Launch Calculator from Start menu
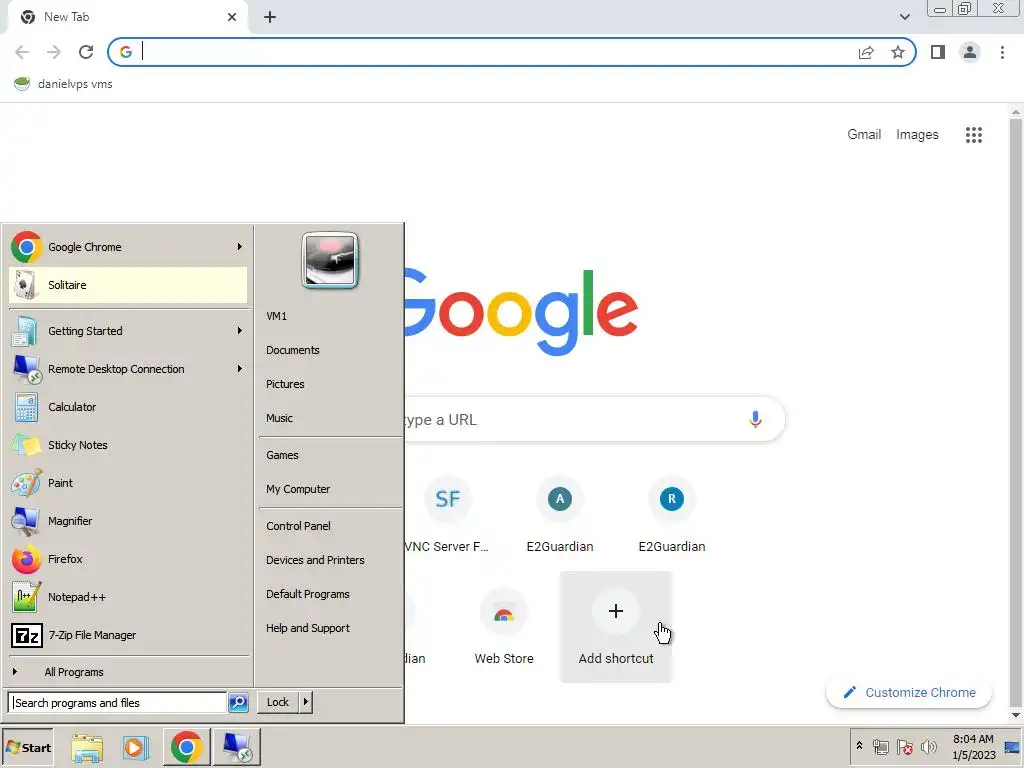 [x=128, y=407]
